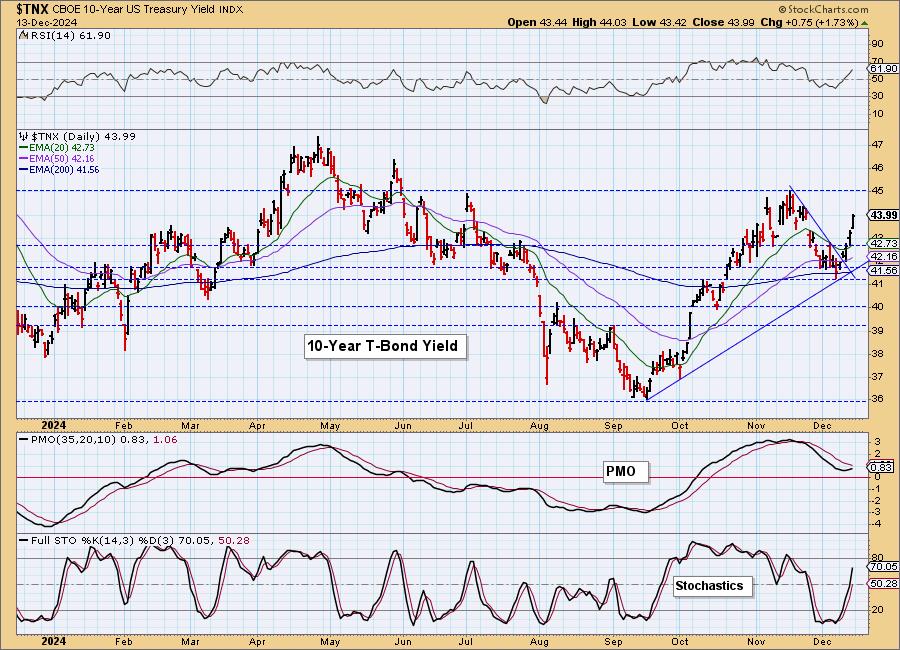Image resolution: width=900 pixels, height=650 pixels.
Task: Click the green up-arrow change indicator
Action: [x=865, y=23]
